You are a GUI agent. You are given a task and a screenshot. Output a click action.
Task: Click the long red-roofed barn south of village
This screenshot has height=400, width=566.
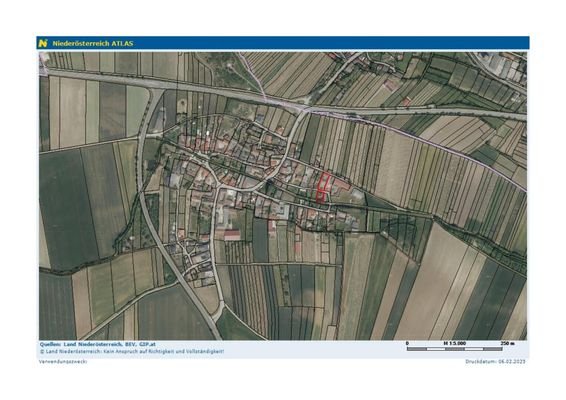click(x=232, y=235)
